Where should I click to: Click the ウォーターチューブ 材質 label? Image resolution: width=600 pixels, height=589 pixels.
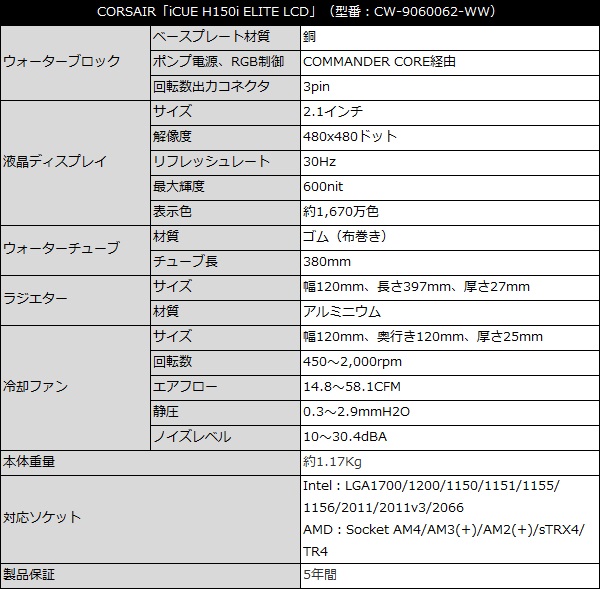point(166,236)
